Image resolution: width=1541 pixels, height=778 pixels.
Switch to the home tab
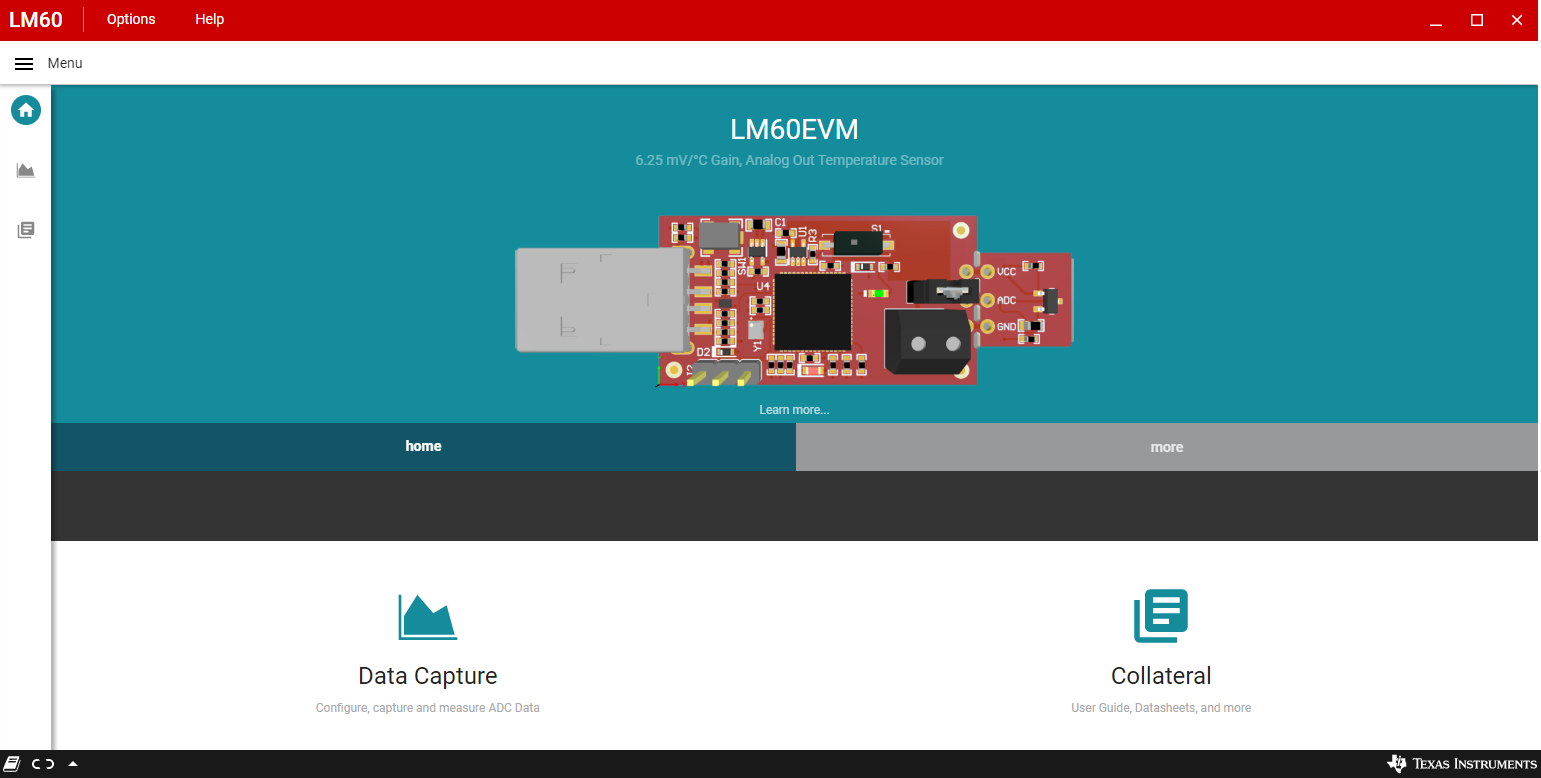[x=423, y=447]
